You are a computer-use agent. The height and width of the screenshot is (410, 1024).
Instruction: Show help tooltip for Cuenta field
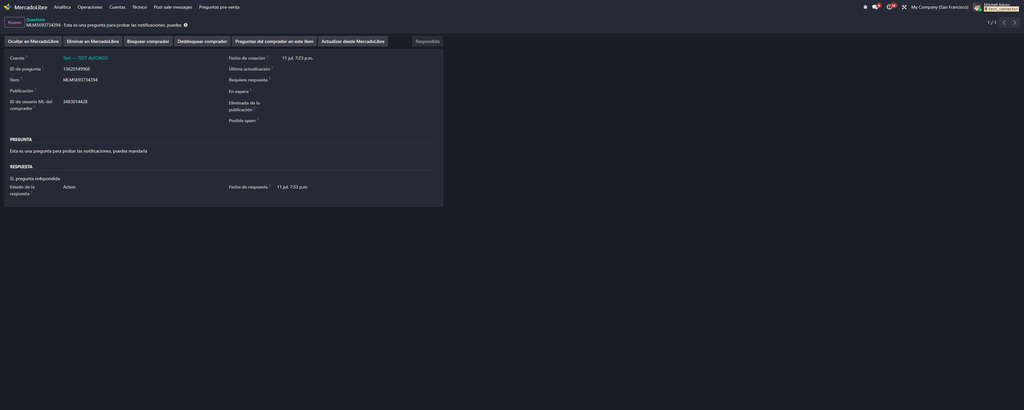coord(26,57)
